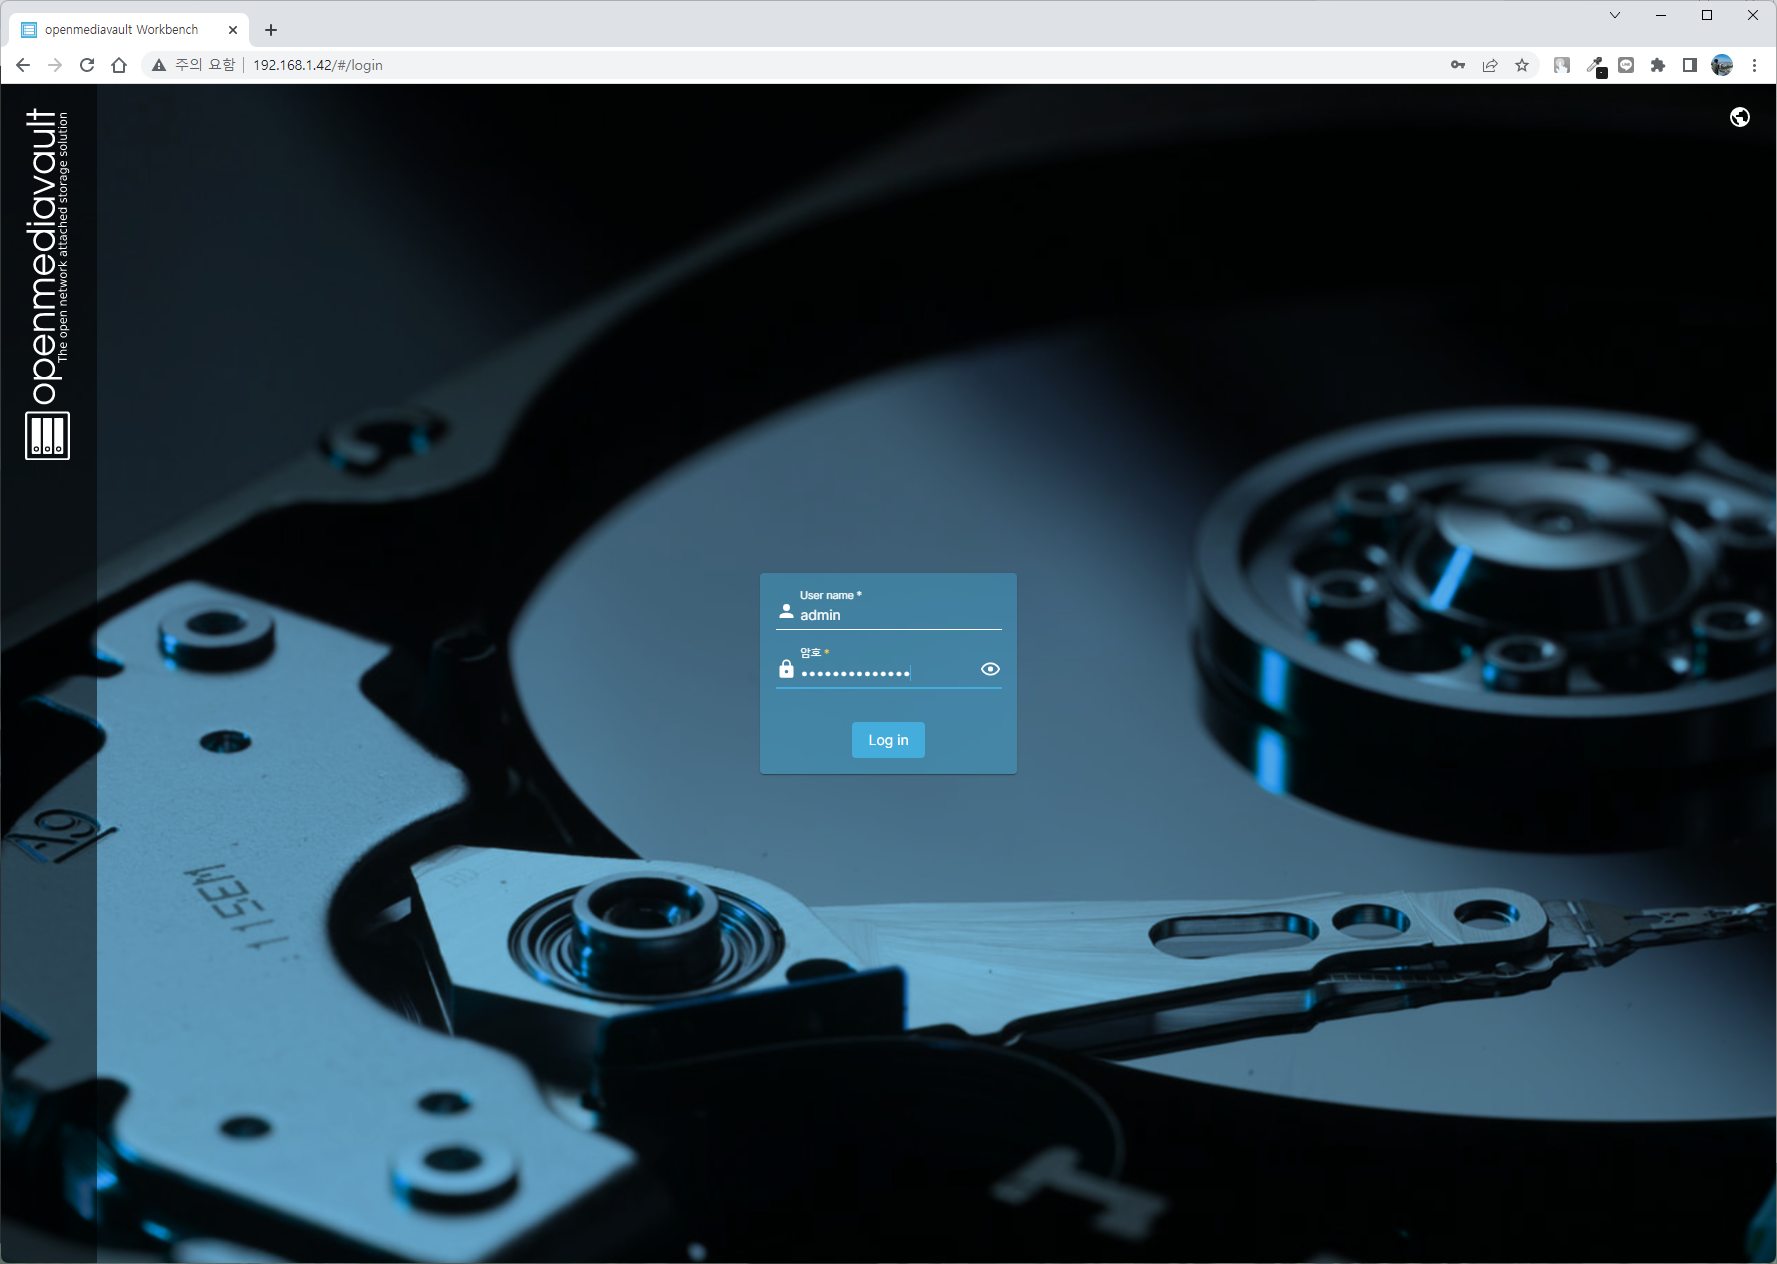The image size is (1777, 1264).
Task: Select the address bar URL 192.168.1.42/#/login
Action: (318, 65)
